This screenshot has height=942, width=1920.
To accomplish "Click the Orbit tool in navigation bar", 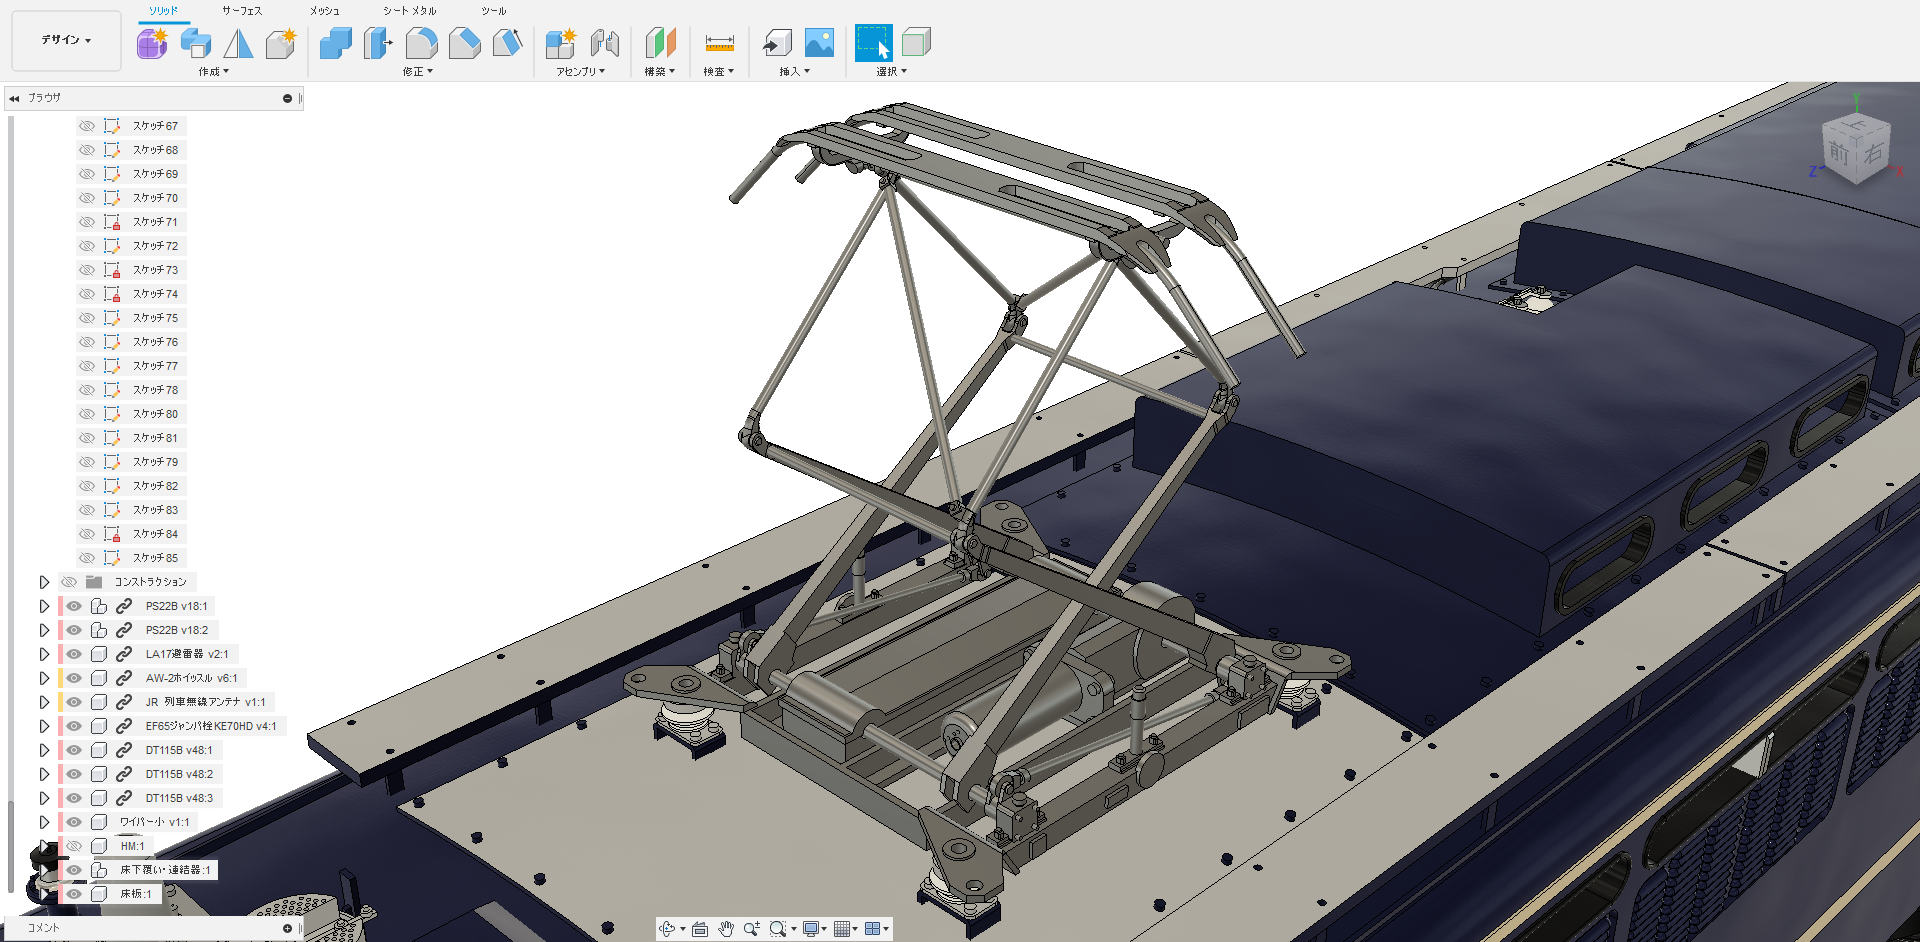I will coord(668,929).
